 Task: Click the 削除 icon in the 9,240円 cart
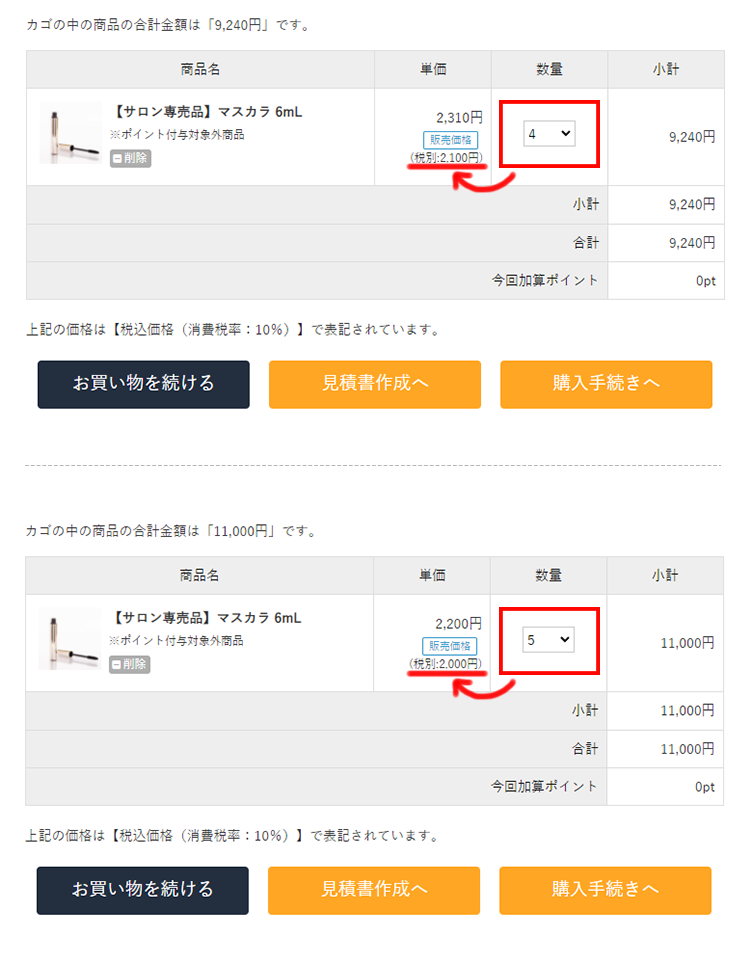pyautogui.click(x=131, y=158)
